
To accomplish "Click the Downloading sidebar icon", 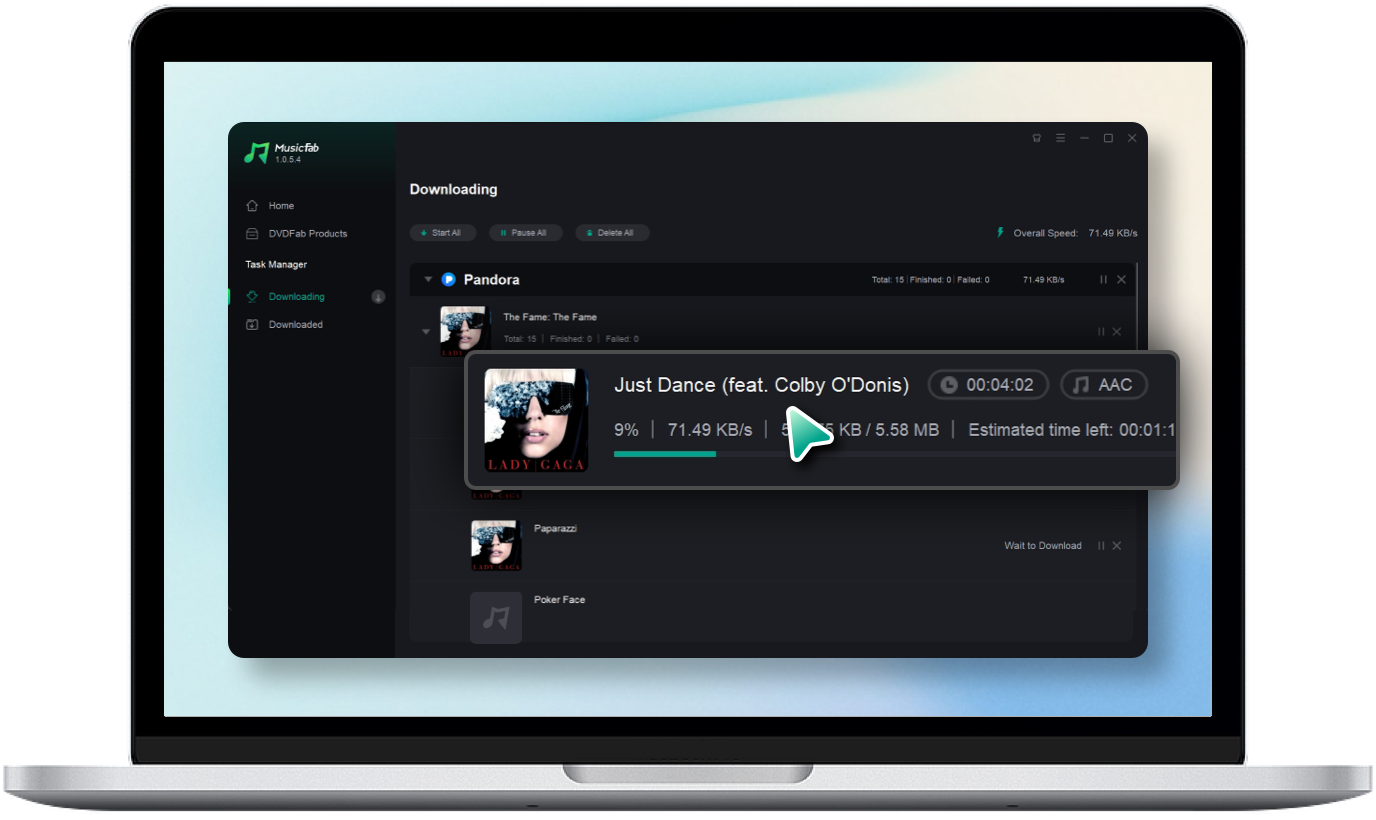I will [252, 297].
